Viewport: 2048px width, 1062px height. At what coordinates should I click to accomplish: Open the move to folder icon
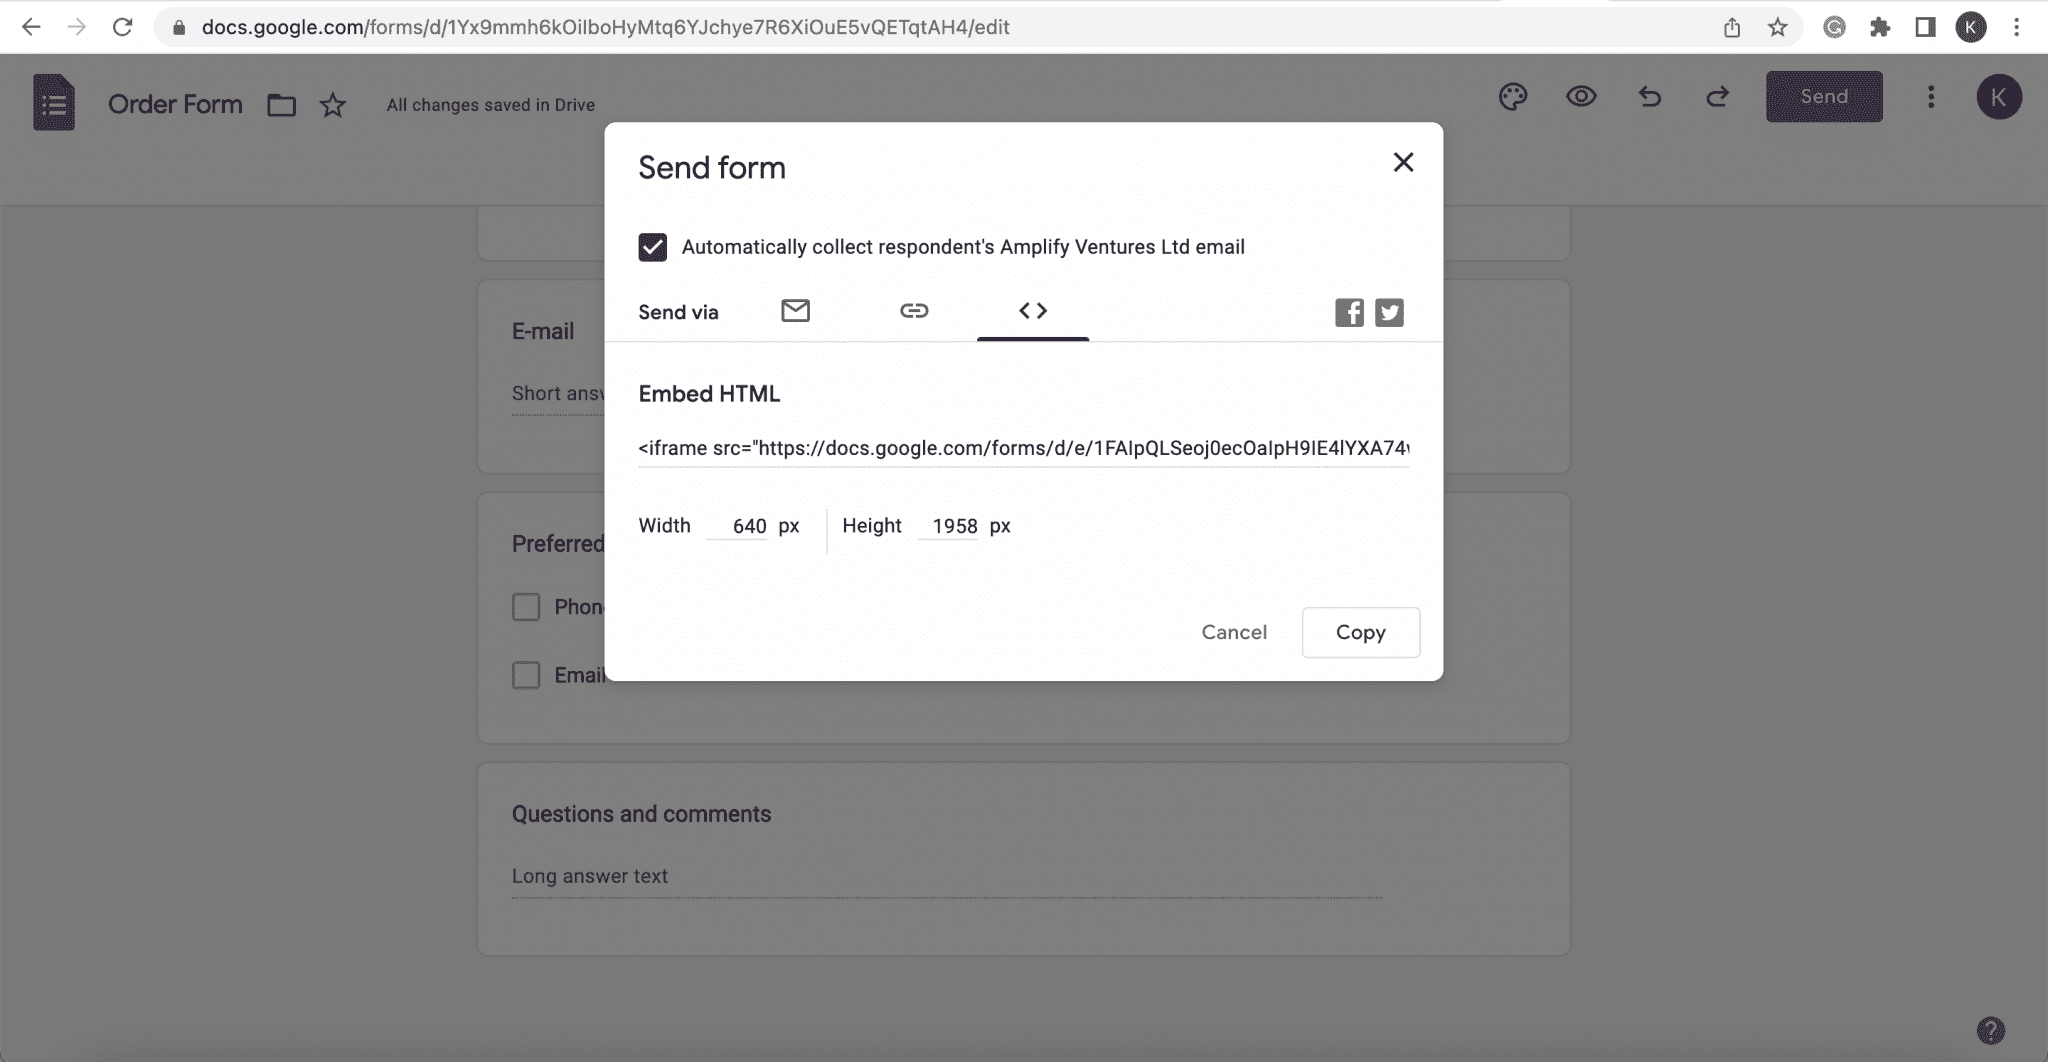point(282,105)
